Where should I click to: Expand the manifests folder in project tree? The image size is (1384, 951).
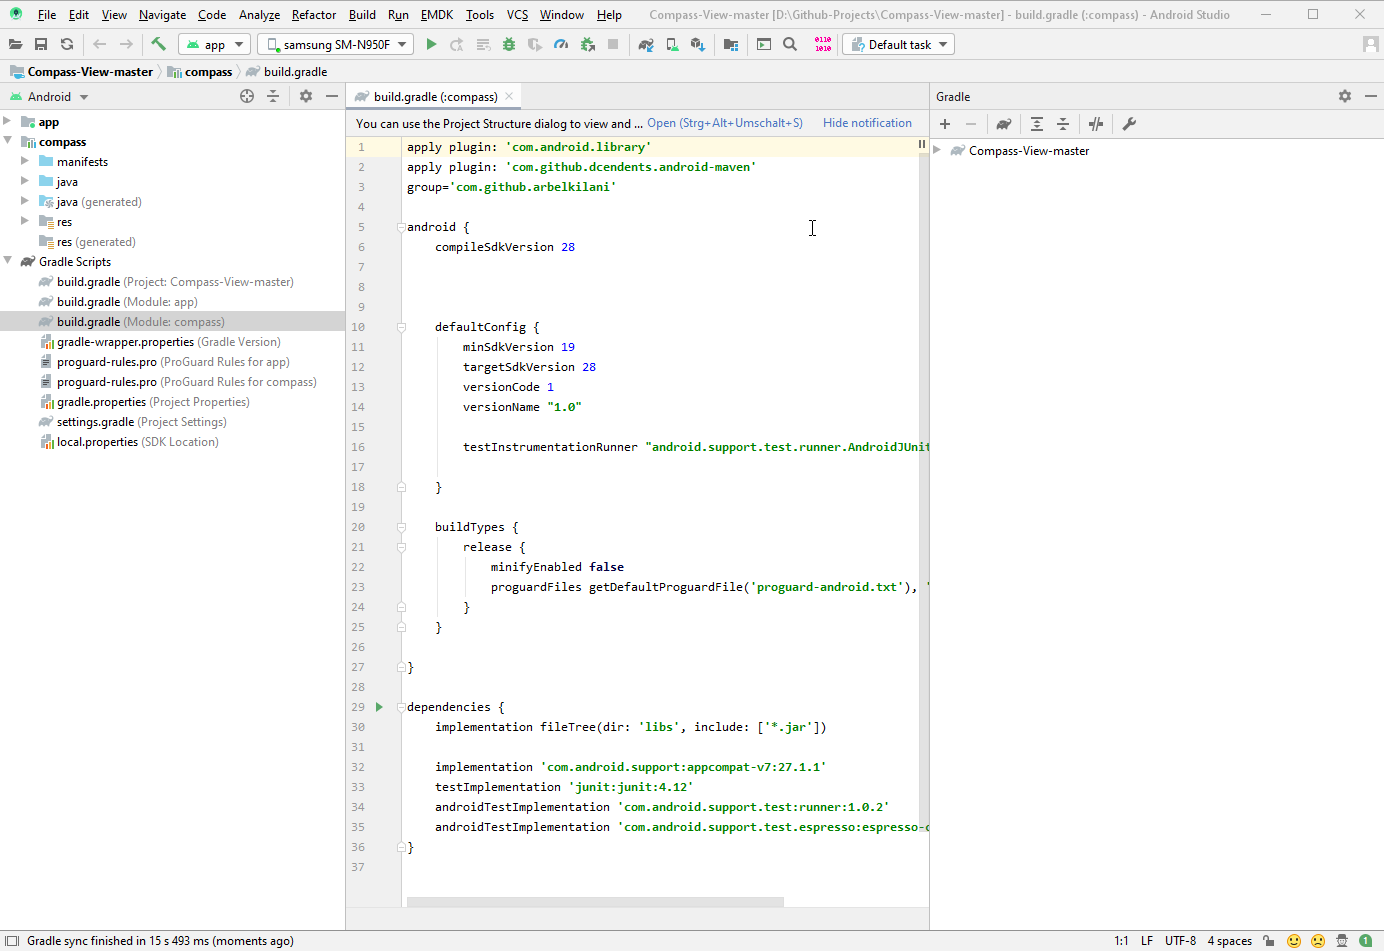pyautogui.click(x=25, y=162)
